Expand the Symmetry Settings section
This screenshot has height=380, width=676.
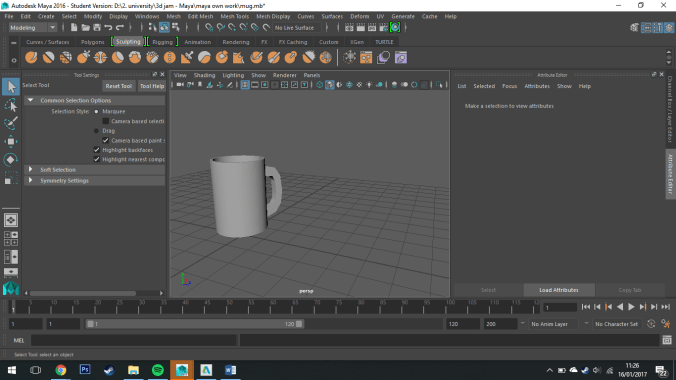point(31,180)
